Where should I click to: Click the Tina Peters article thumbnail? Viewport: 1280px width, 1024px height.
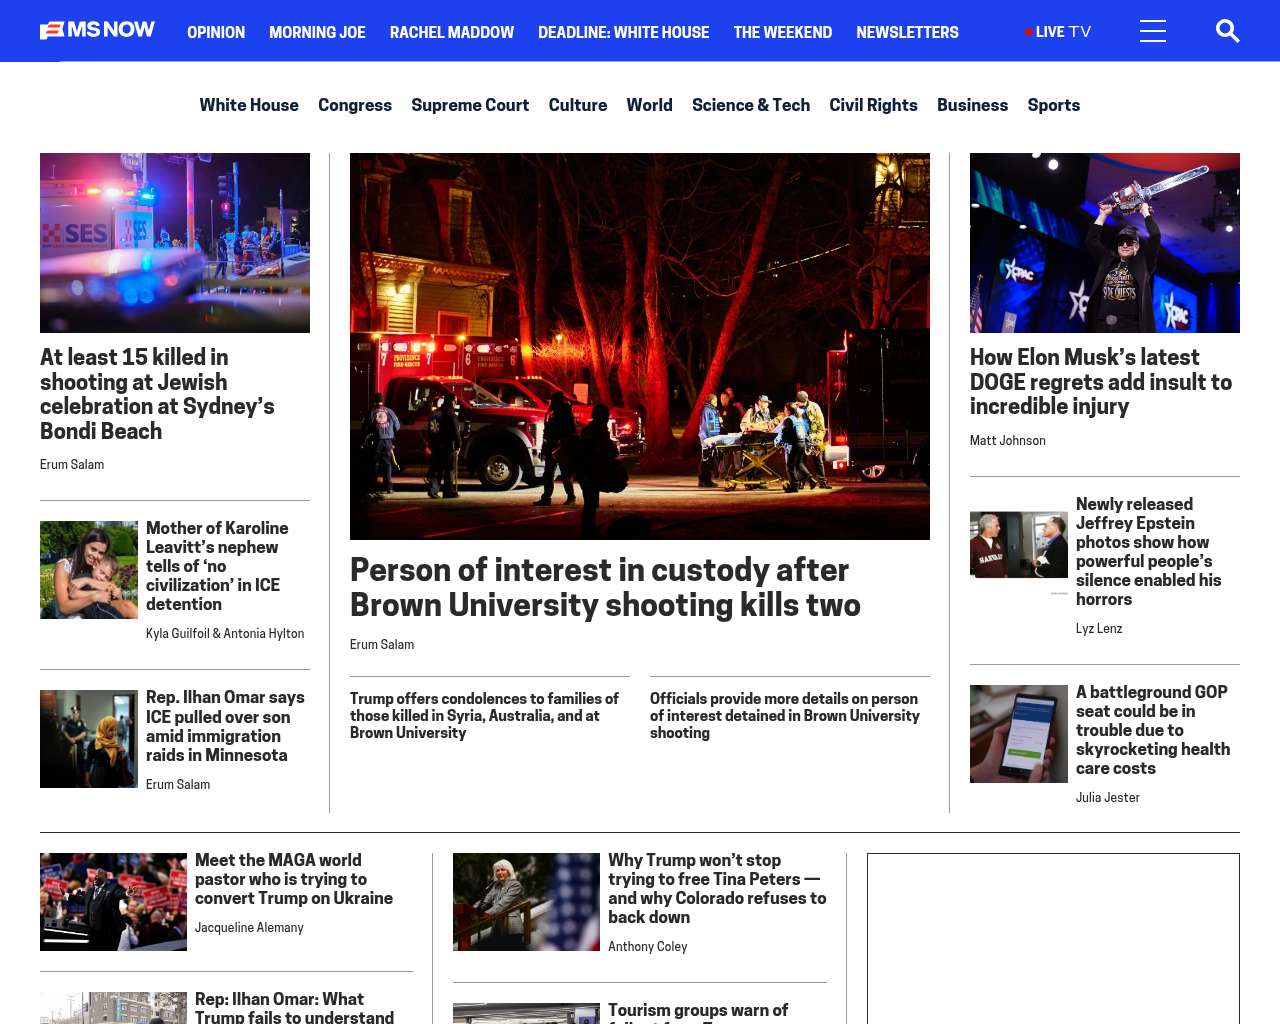point(526,901)
